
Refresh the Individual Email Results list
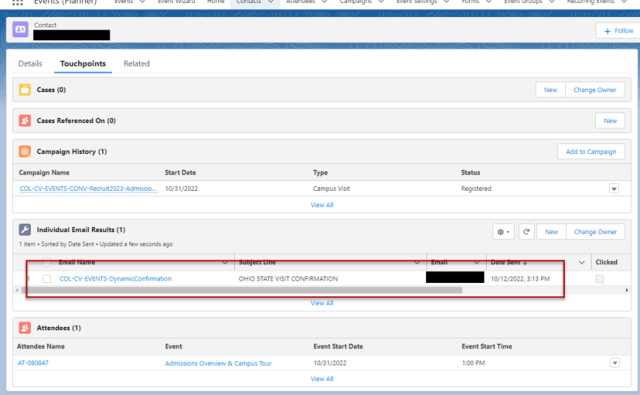coord(526,232)
